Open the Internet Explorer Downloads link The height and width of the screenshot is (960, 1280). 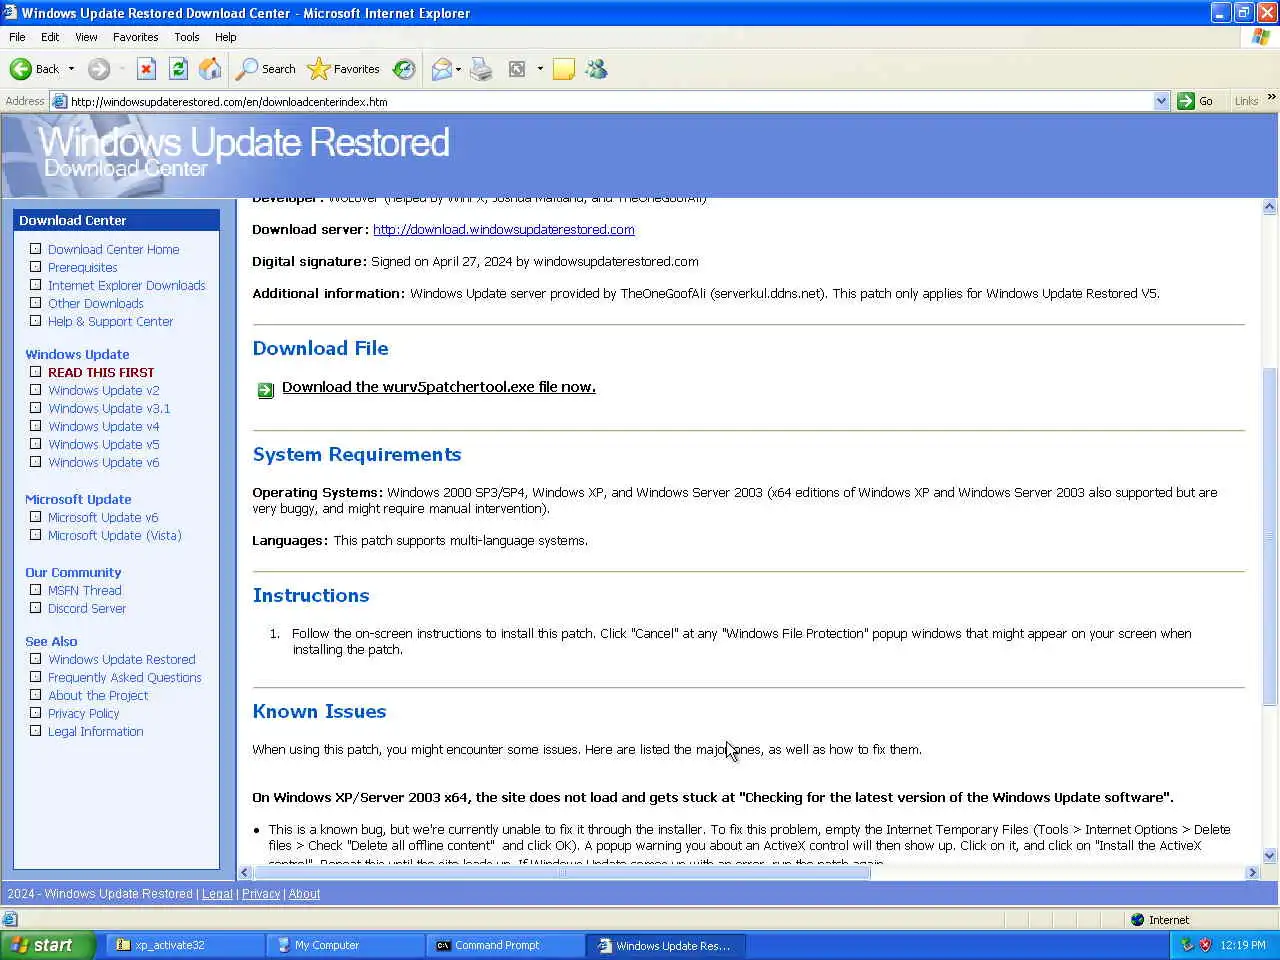[127, 285]
